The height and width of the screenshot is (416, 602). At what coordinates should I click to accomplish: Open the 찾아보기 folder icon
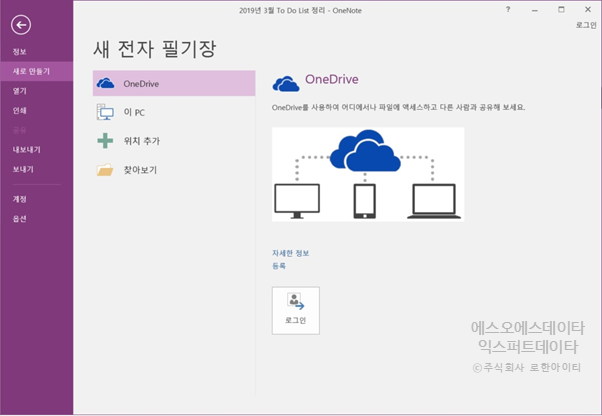click(106, 170)
